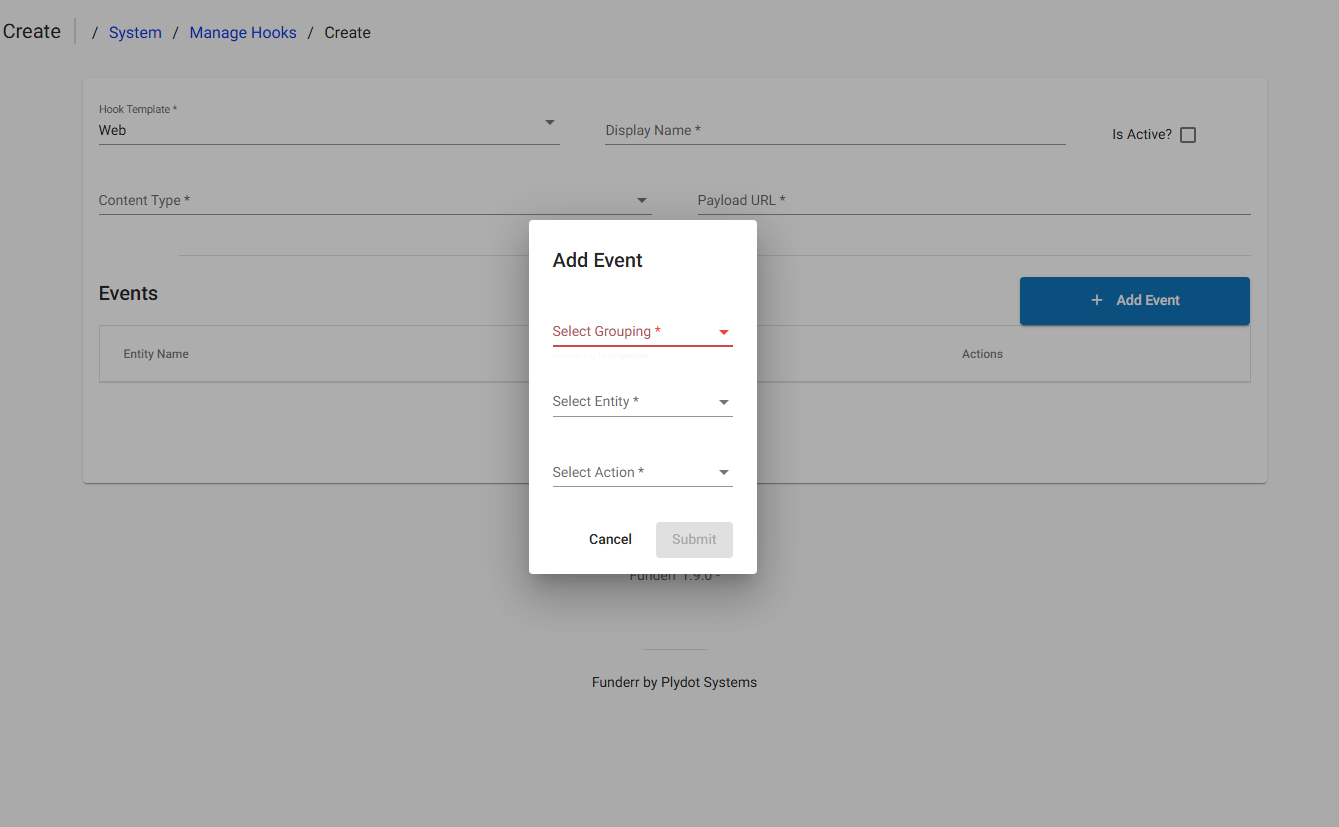Click the Select Grouping dropdown arrow

tap(724, 332)
